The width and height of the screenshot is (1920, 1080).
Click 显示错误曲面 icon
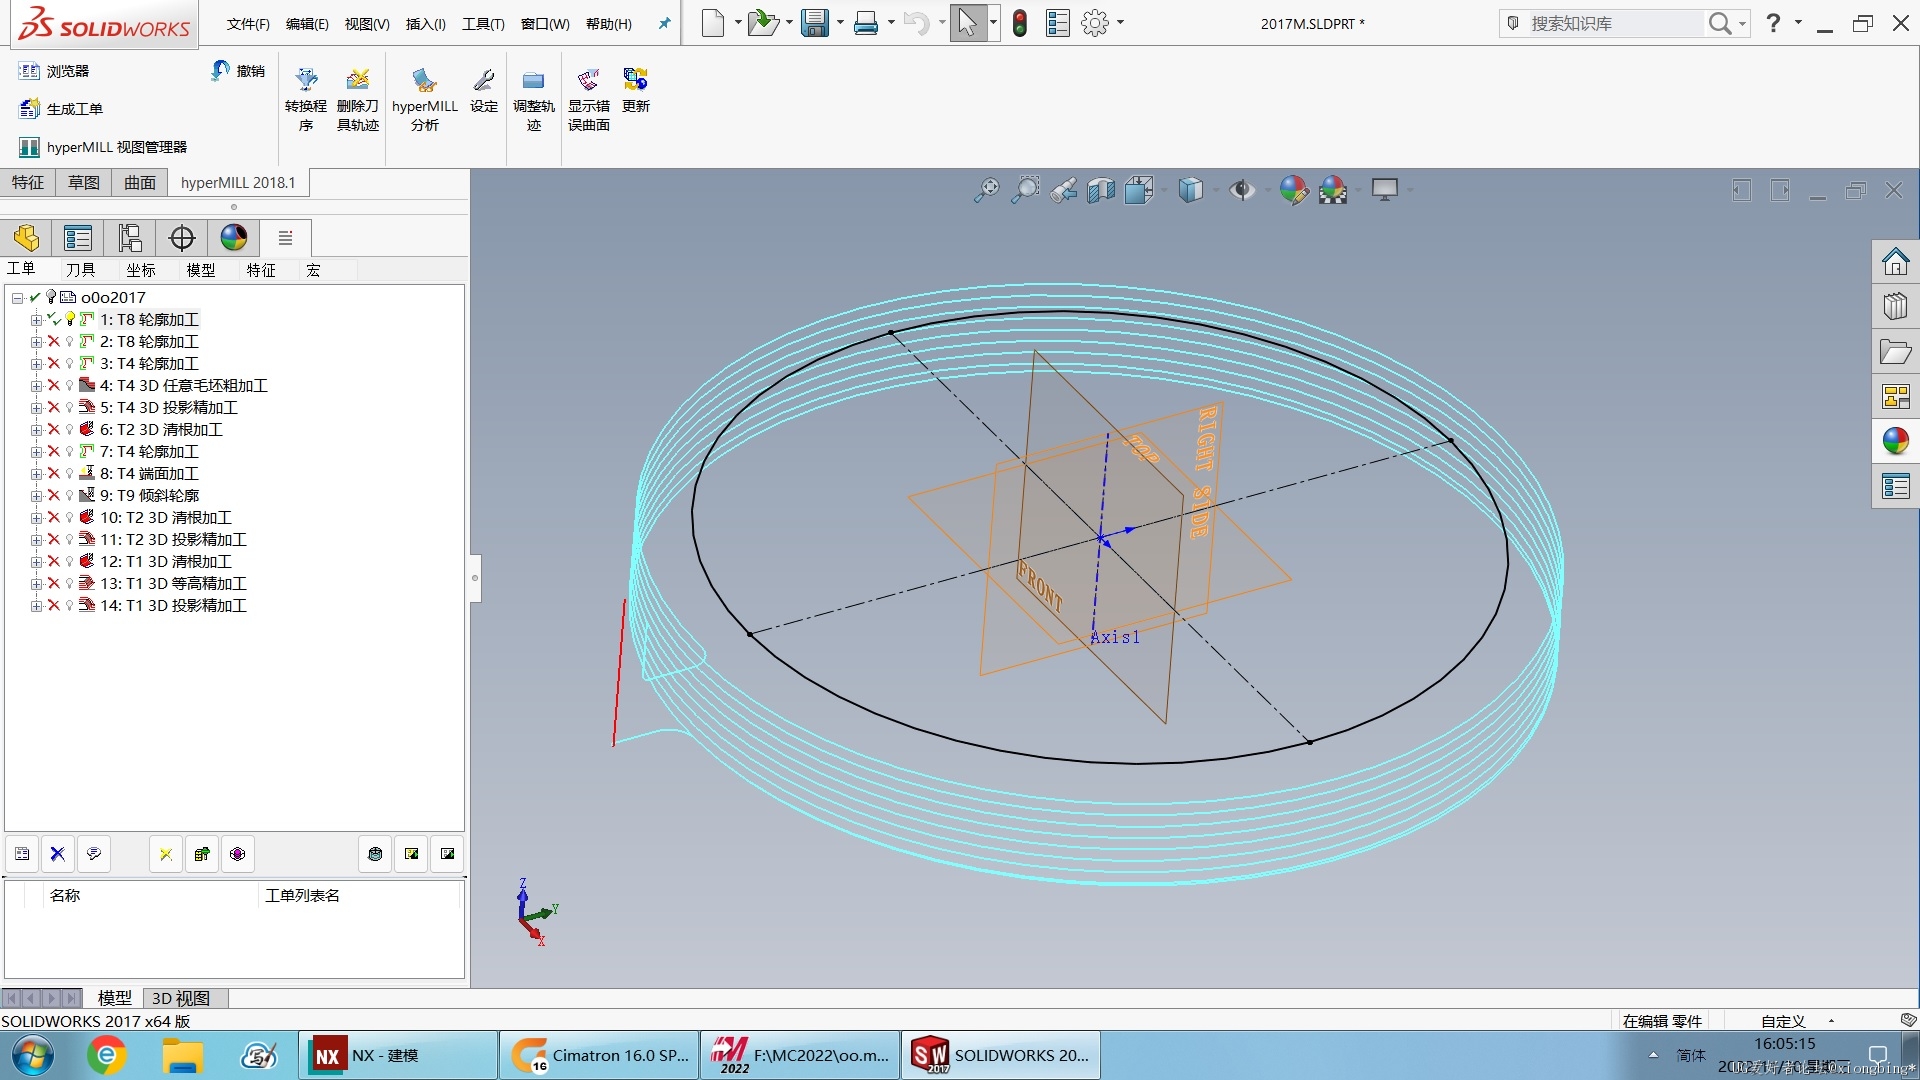click(589, 100)
